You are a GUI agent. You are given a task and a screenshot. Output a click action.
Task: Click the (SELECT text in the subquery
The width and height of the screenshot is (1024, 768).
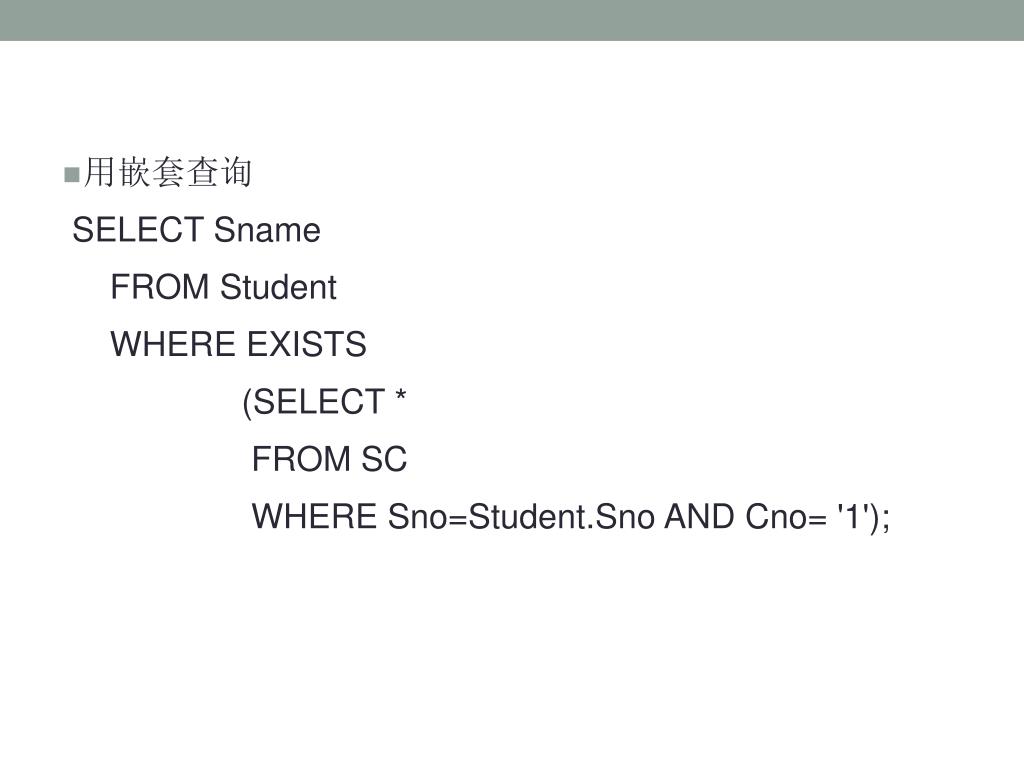(313, 402)
